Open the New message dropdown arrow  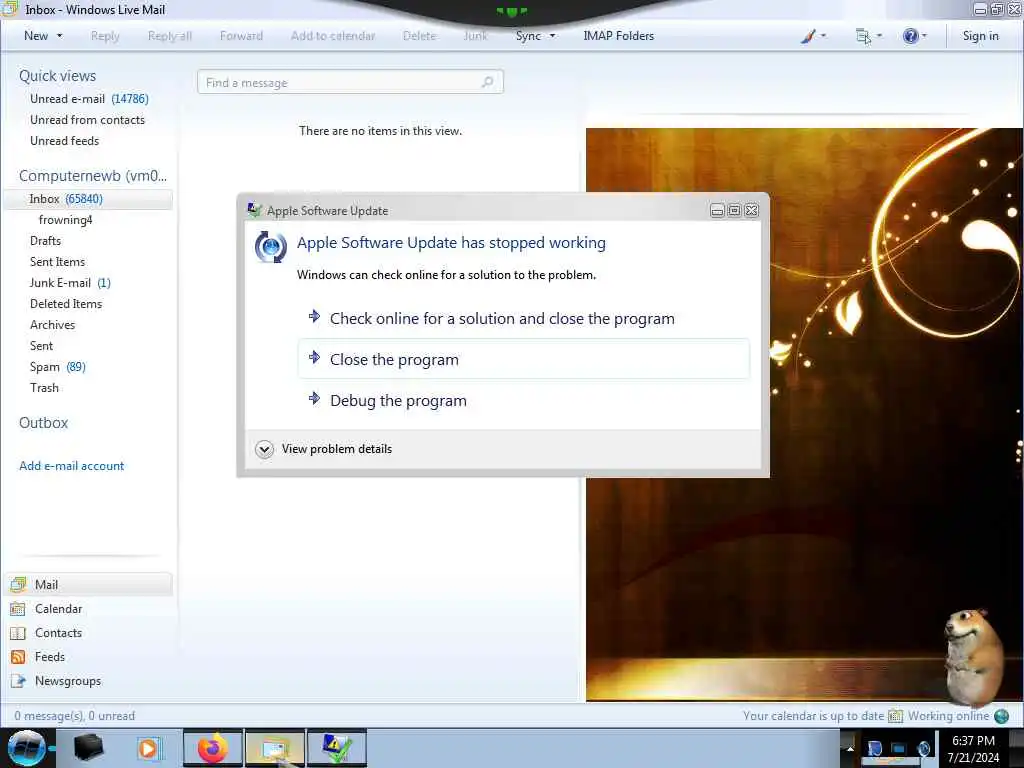[59, 36]
